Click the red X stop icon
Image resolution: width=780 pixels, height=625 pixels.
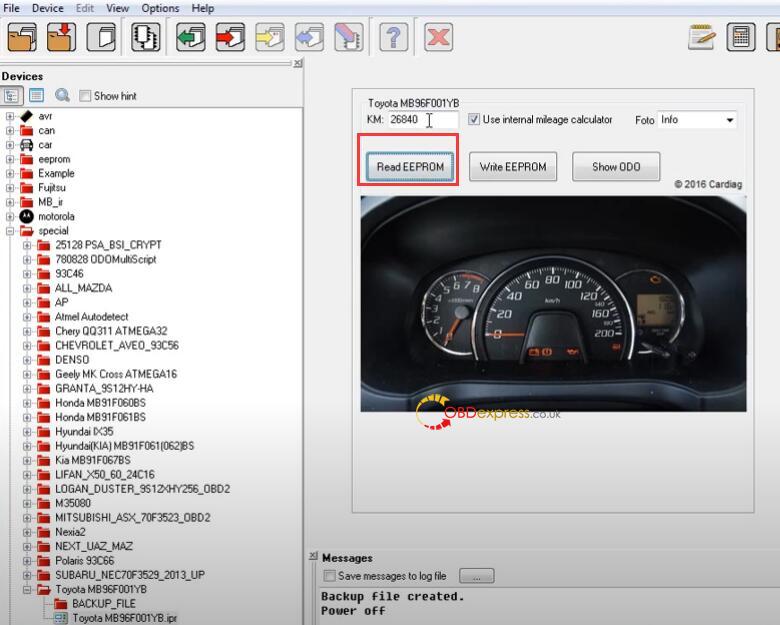pos(438,37)
